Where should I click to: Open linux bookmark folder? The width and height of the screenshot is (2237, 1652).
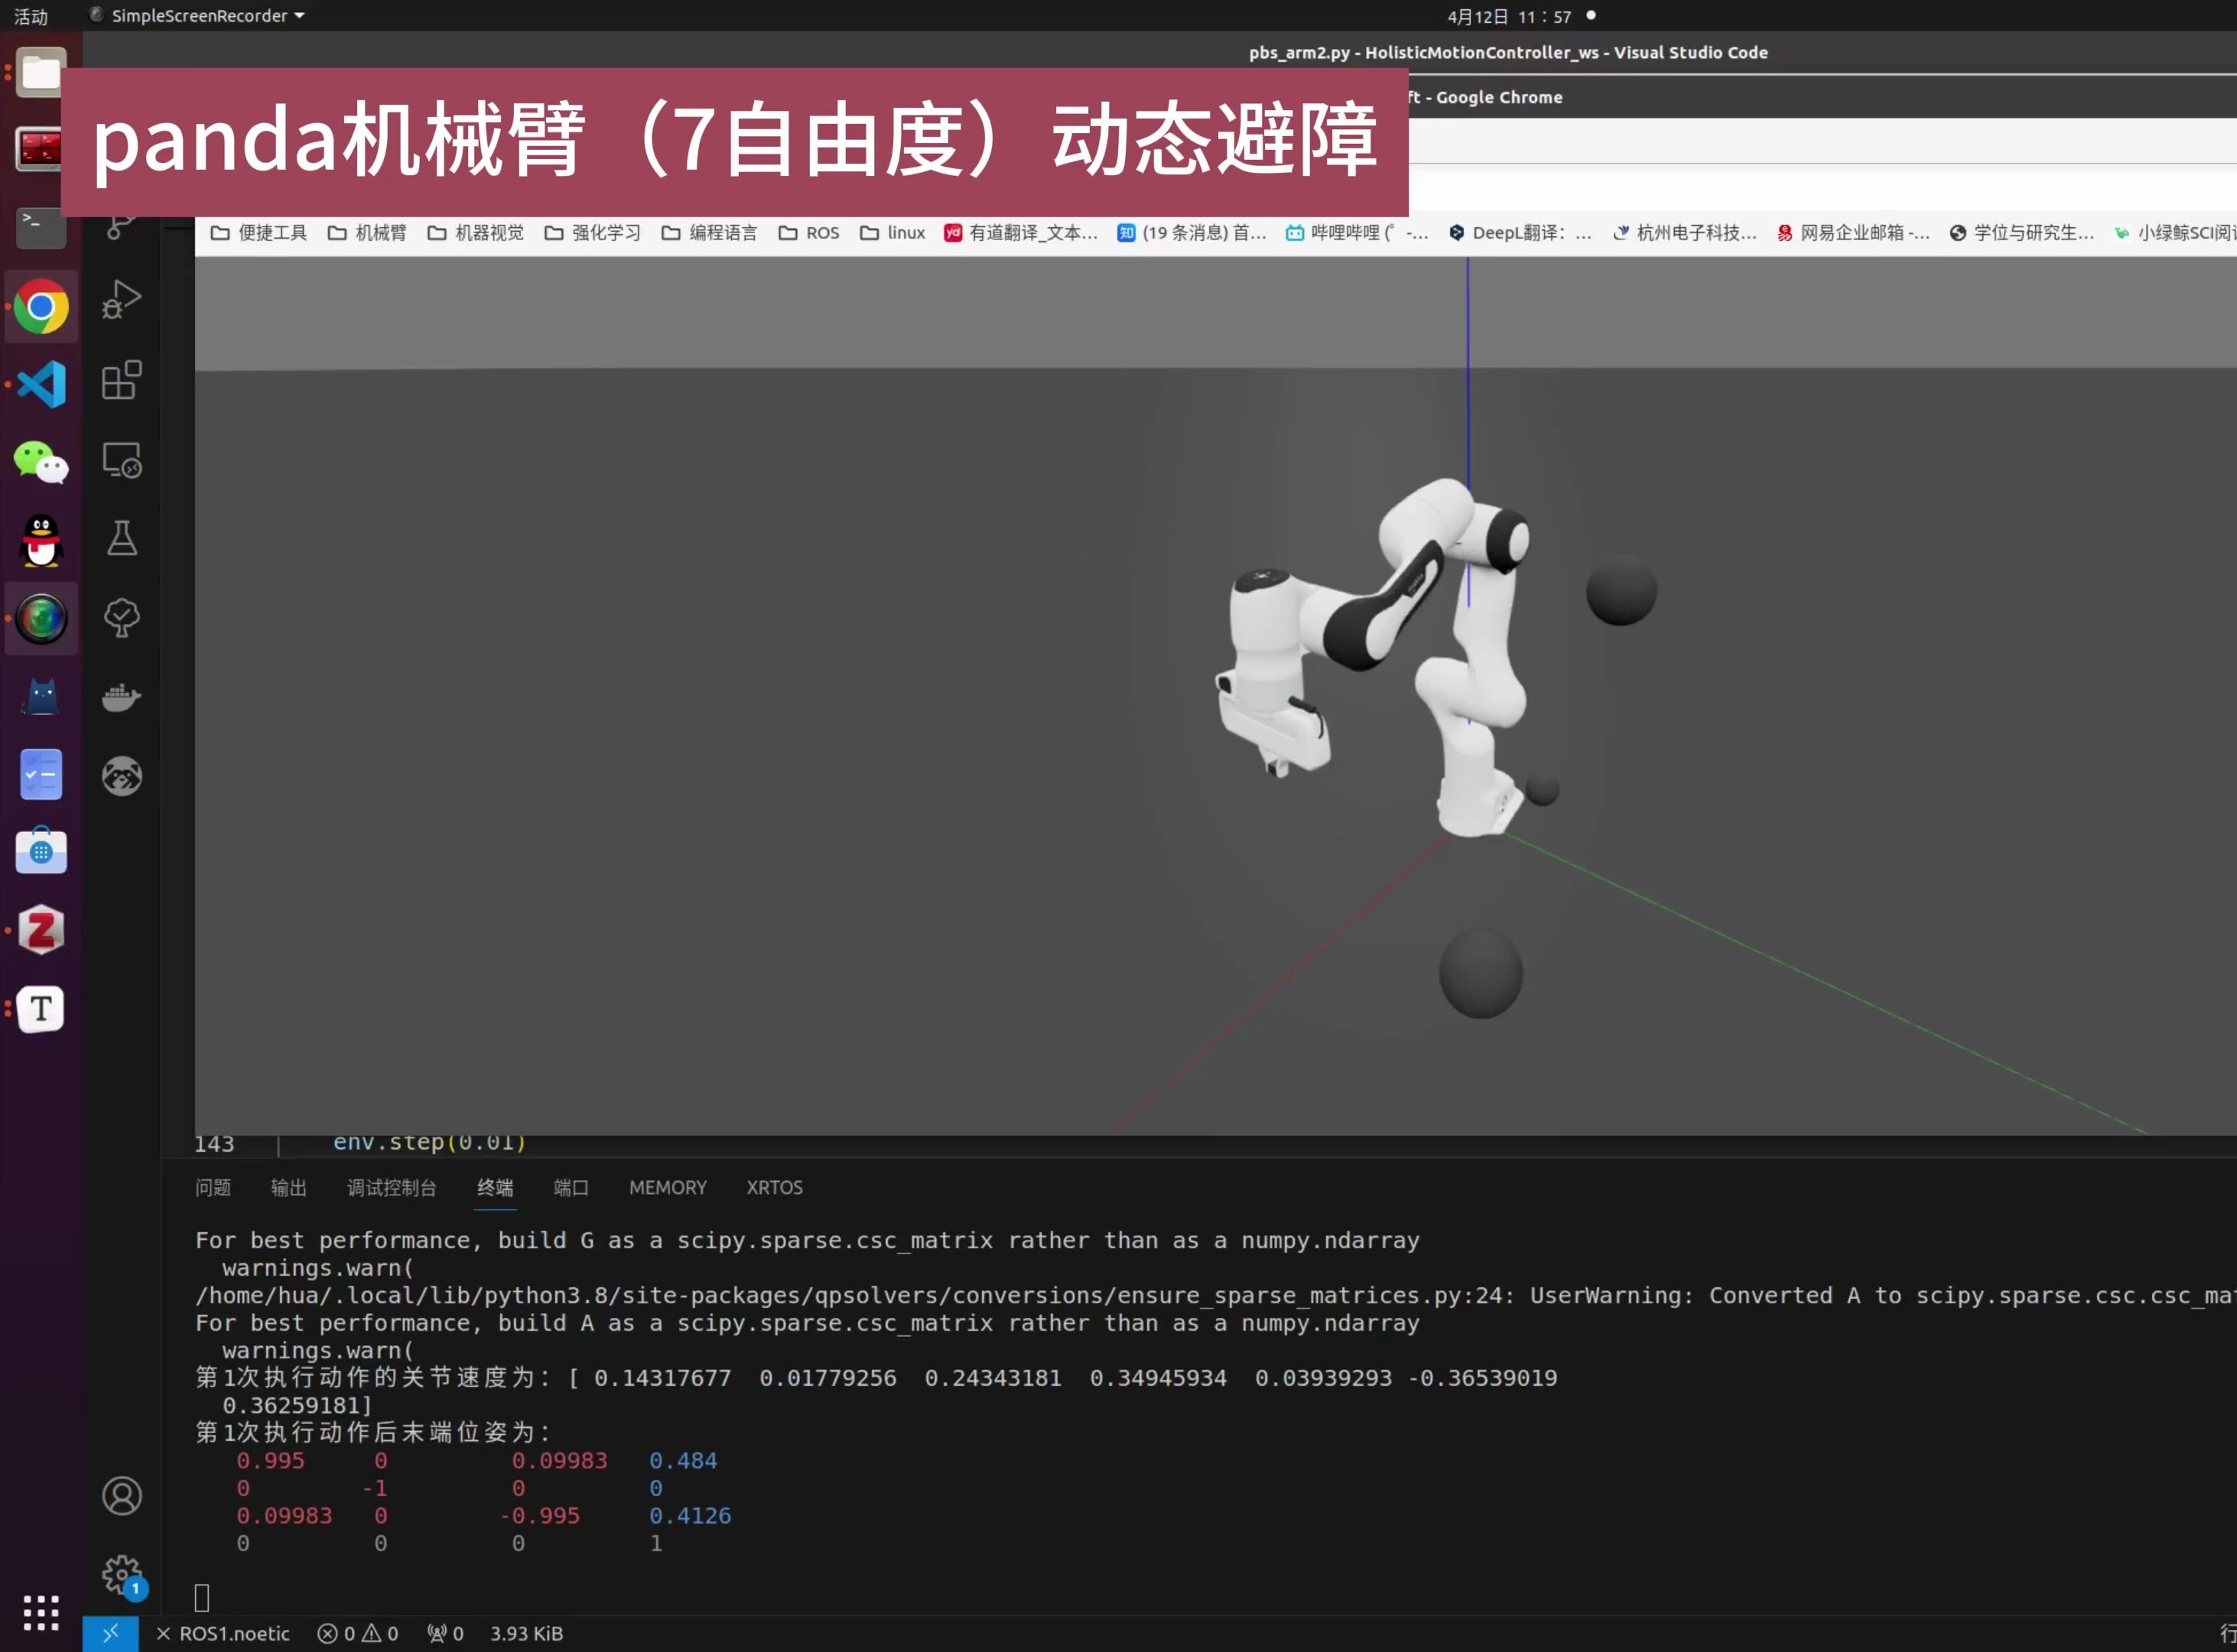[x=892, y=233]
